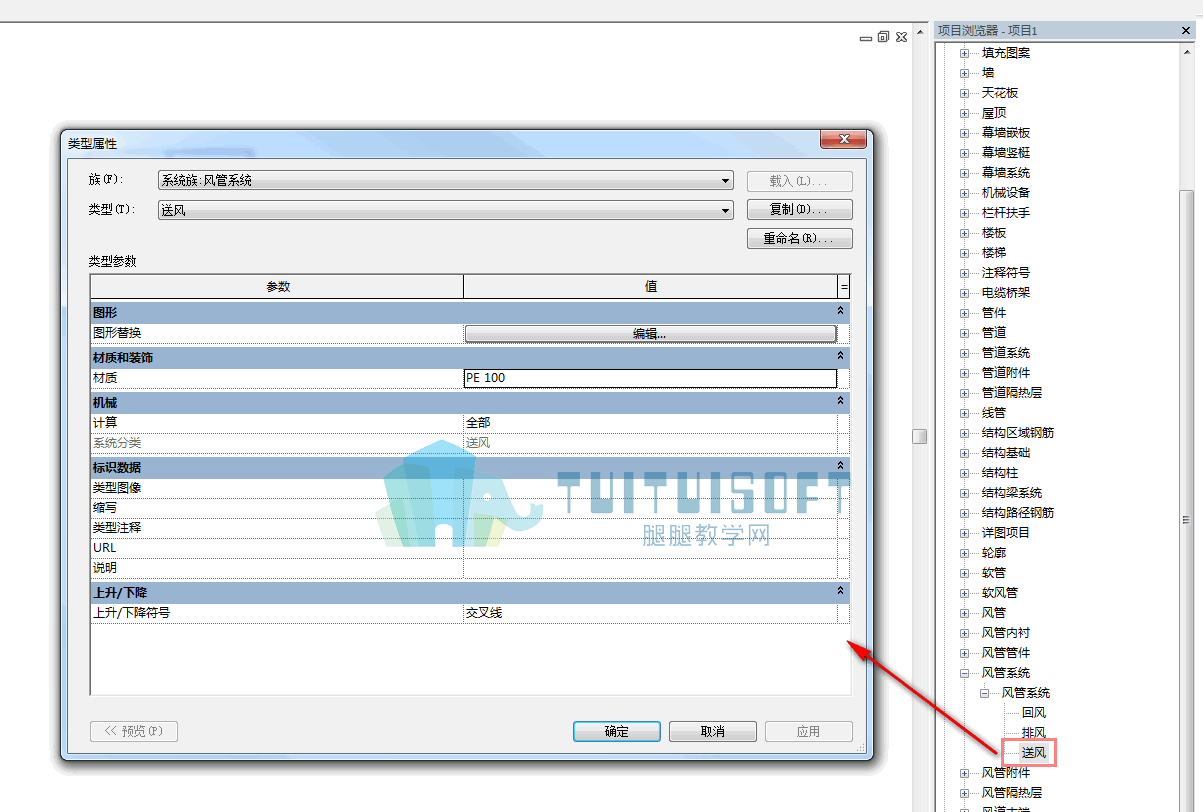This screenshot has height=812, width=1203.
Task: Click the 复制(D)... button
Action: (x=799, y=210)
